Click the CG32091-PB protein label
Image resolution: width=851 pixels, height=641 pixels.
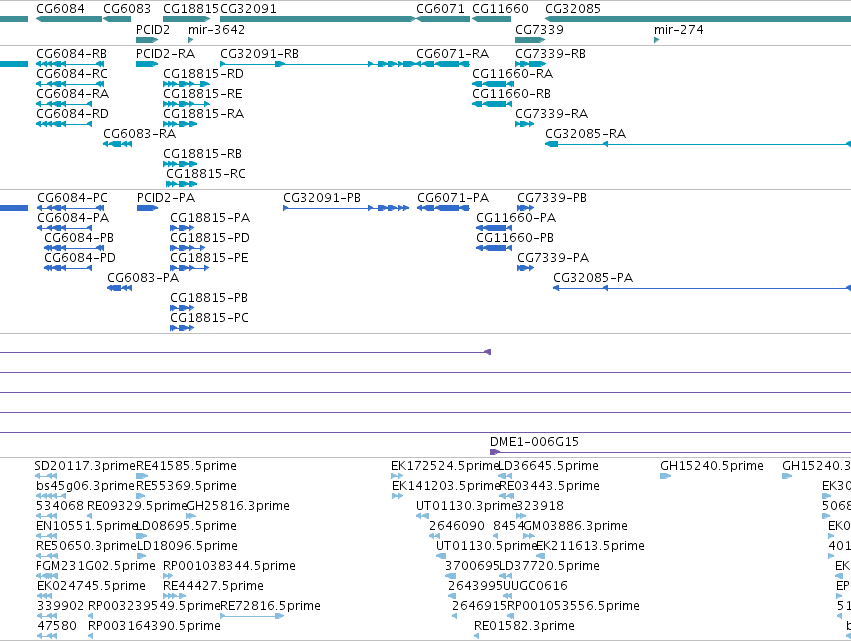click(322, 198)
